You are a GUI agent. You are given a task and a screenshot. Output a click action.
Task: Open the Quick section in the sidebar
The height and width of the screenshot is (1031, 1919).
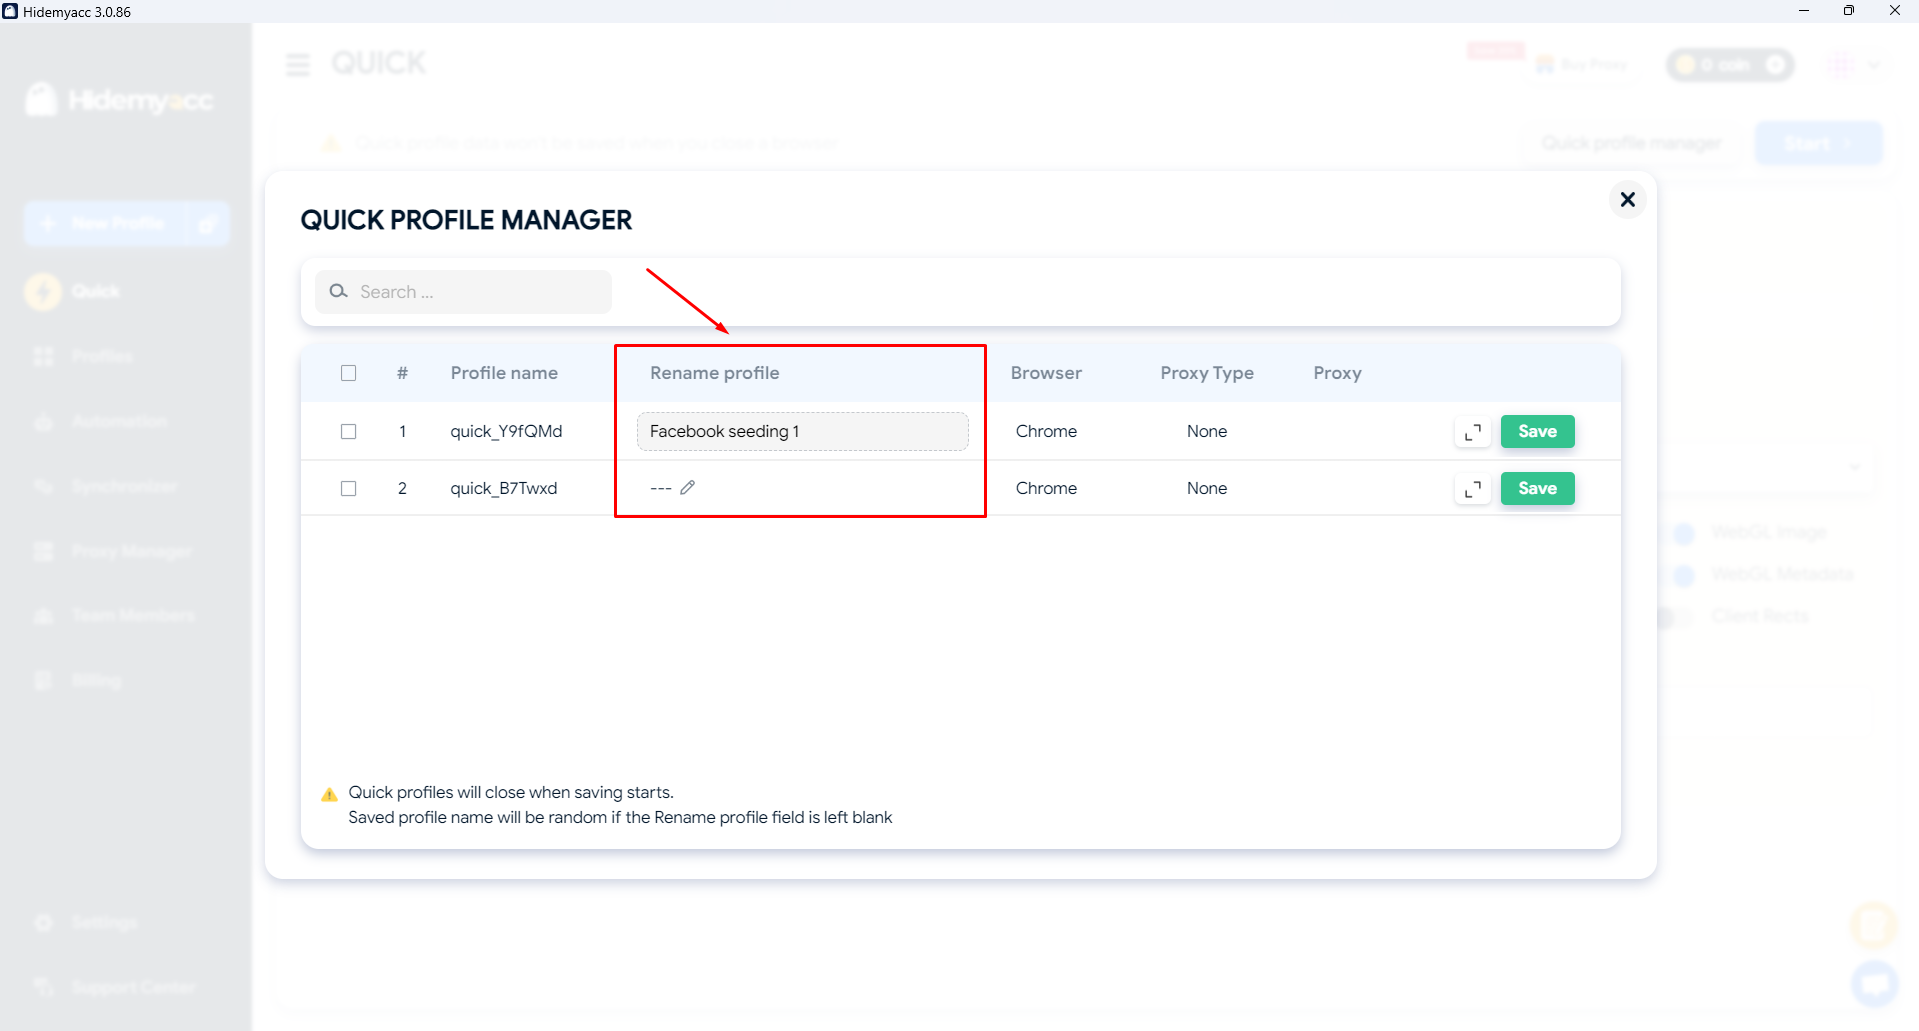(x=95, y=291)
